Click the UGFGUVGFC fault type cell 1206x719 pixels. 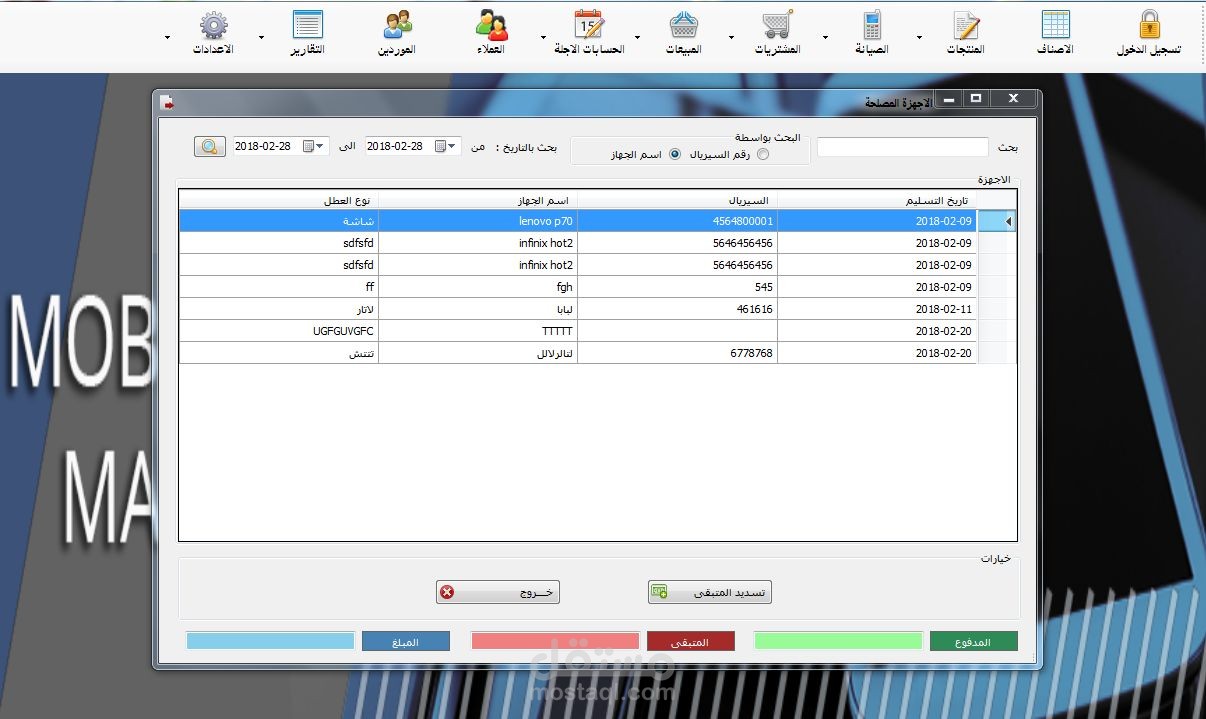(x=280, y=331)
